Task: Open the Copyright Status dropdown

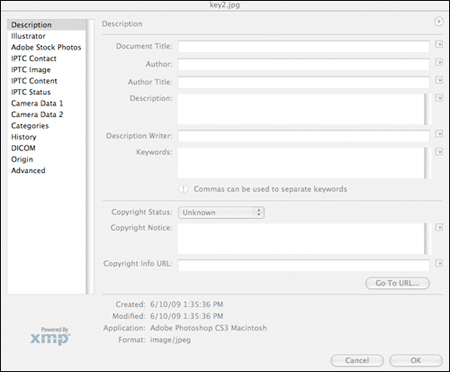Action: point(221,213)
